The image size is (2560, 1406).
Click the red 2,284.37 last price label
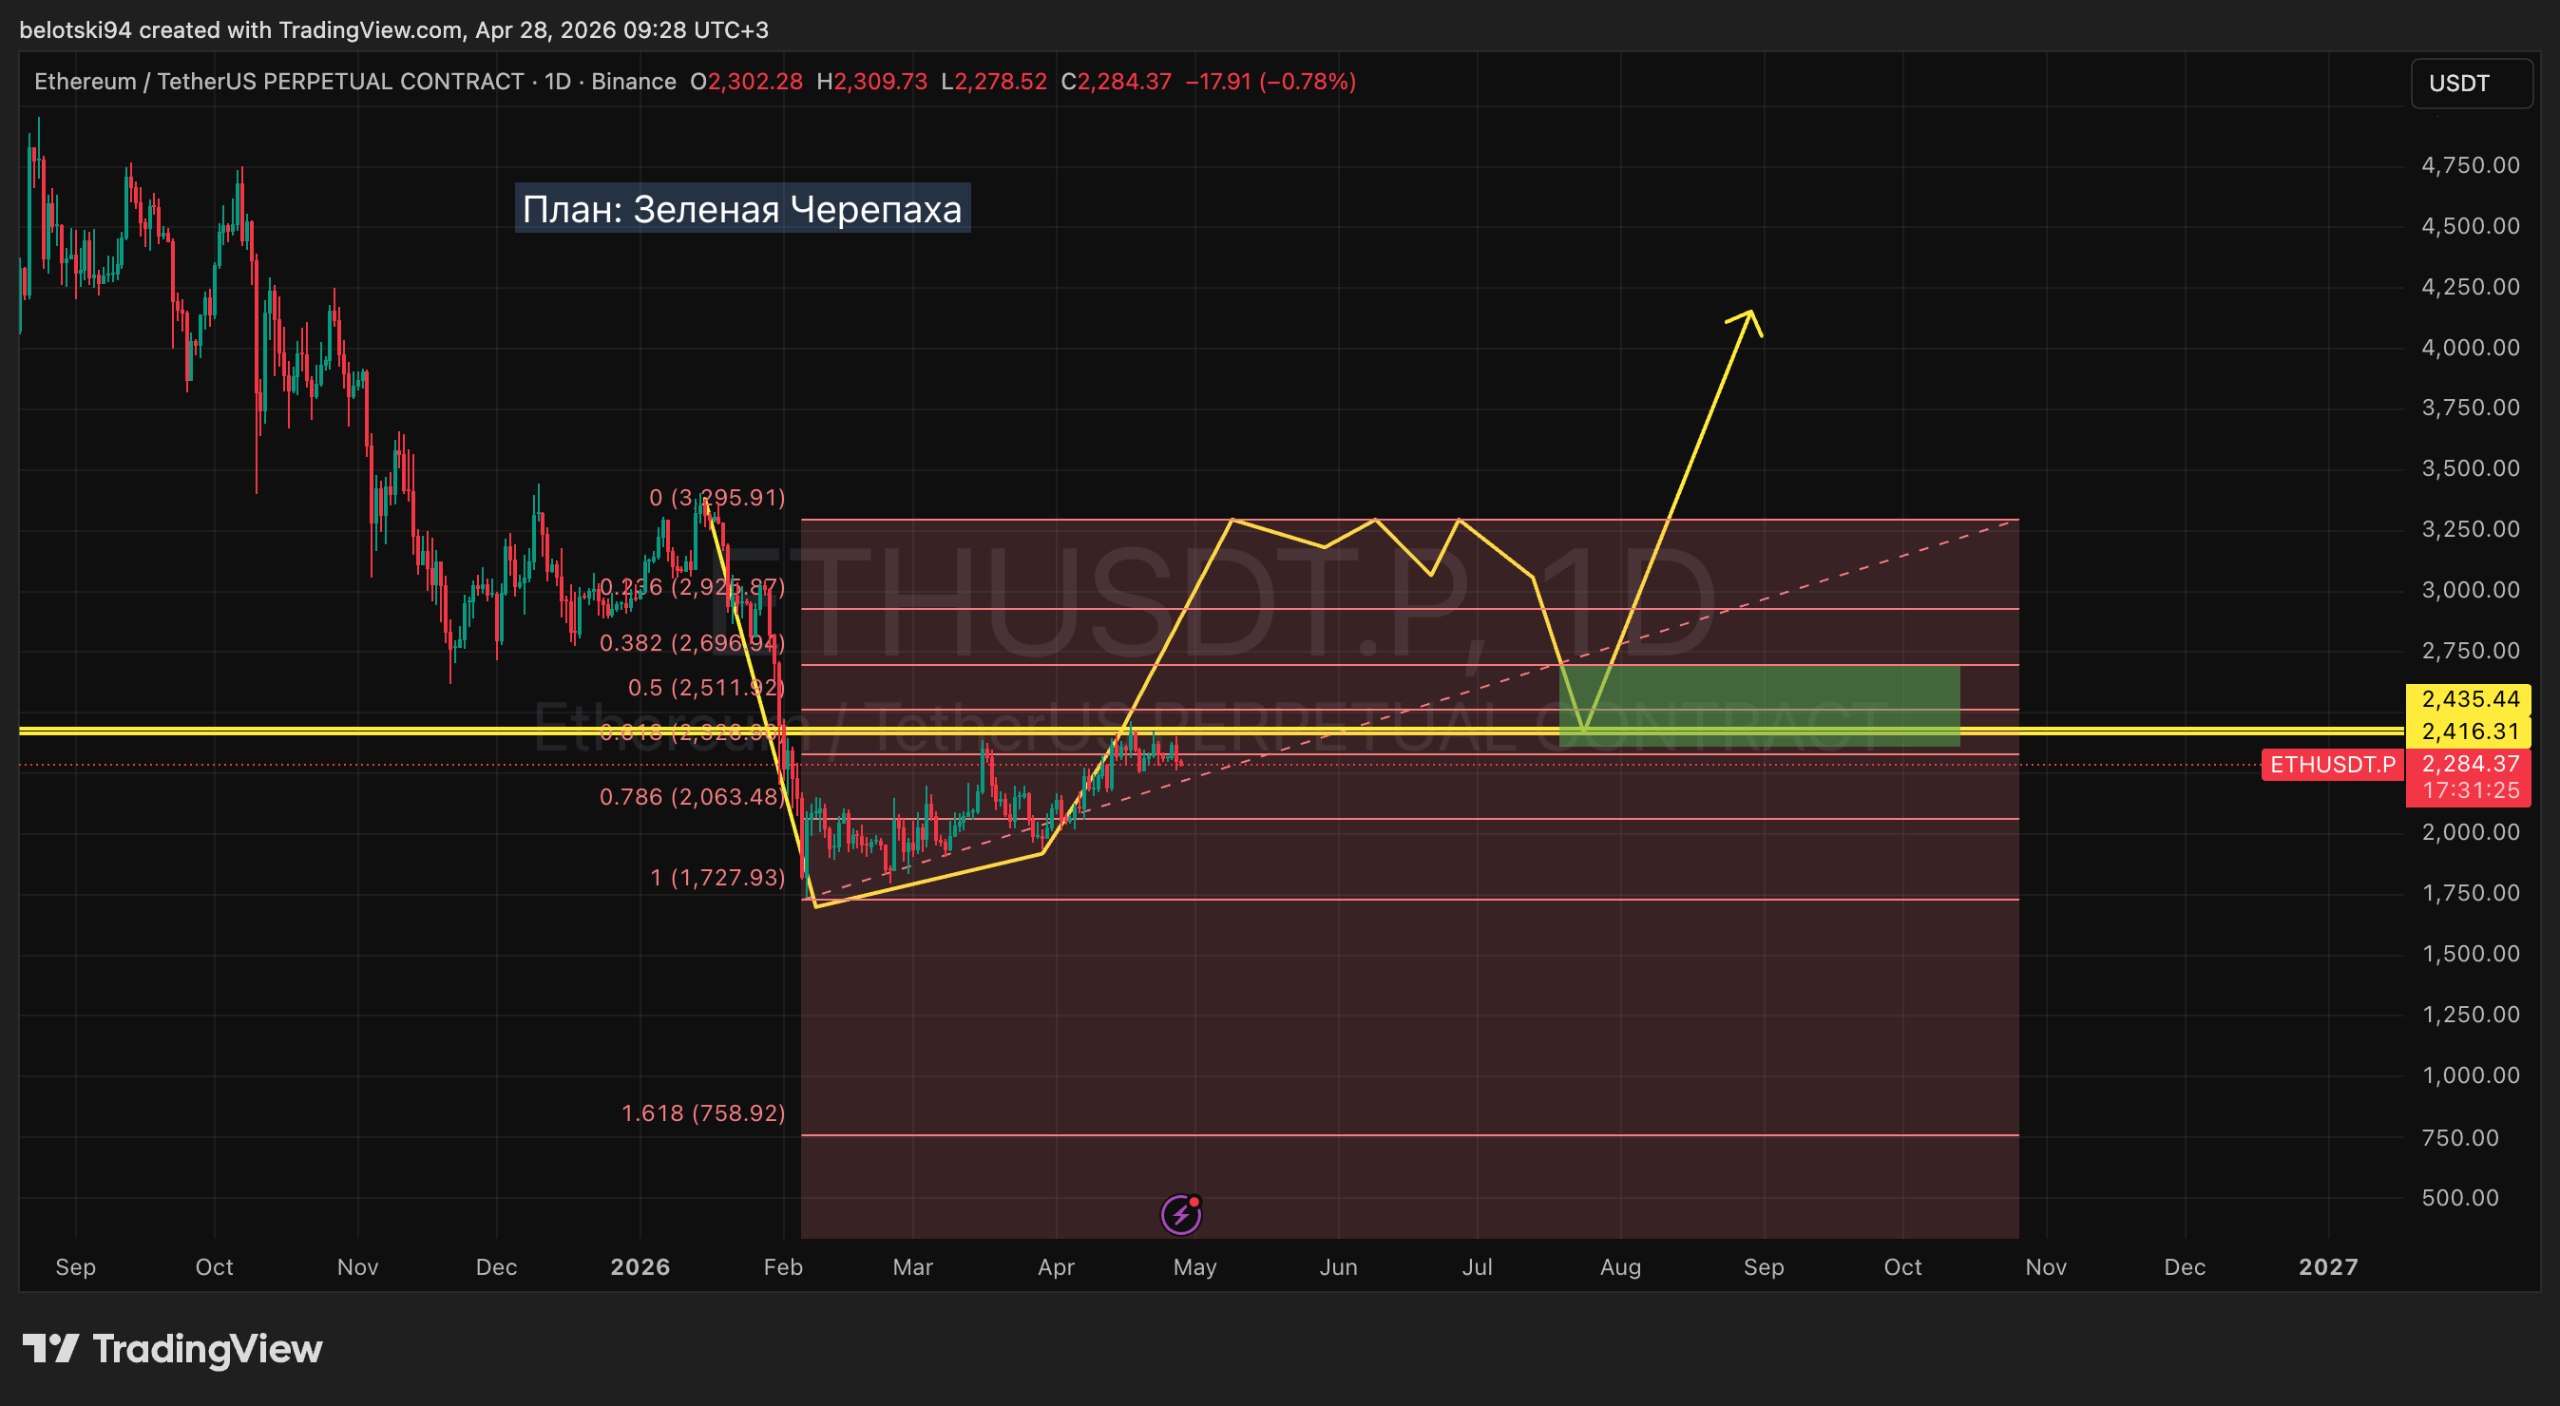pyautogui.click(x=2468, y=764)
